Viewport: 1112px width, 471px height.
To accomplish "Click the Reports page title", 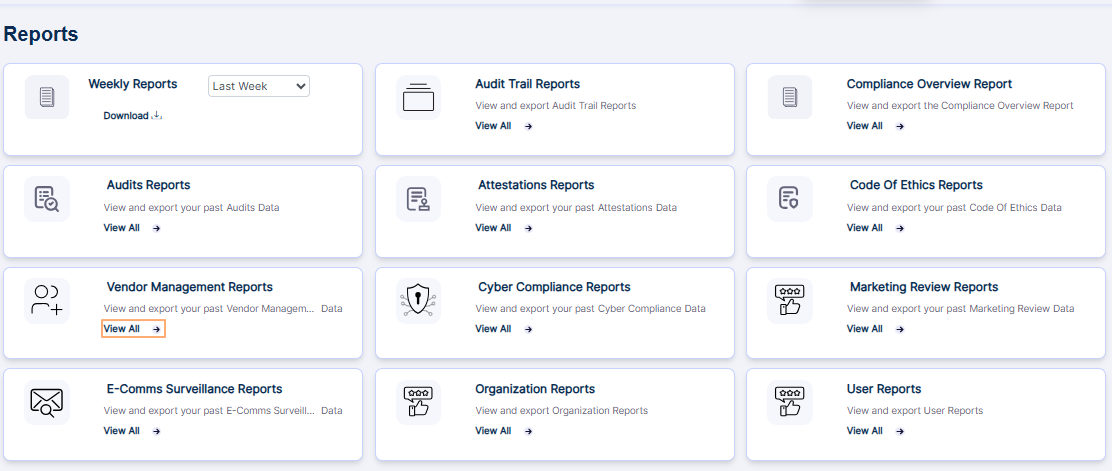I will pyautogui.click(x=41, y=34).
